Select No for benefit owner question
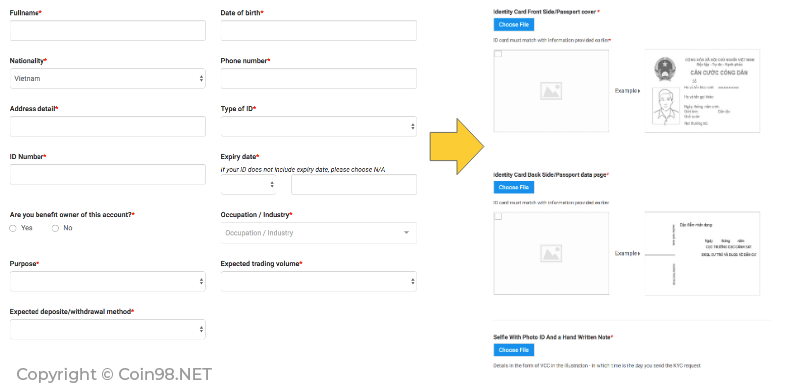785x388 pixels. pyautogui.click(x=55, y=228)
